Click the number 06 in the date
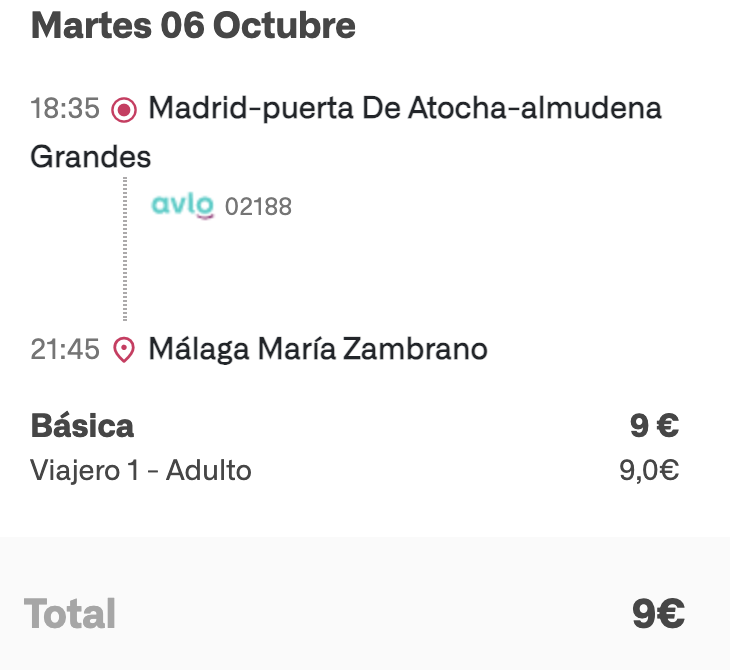This screenshot has height=670, width=730. [181, 26]
